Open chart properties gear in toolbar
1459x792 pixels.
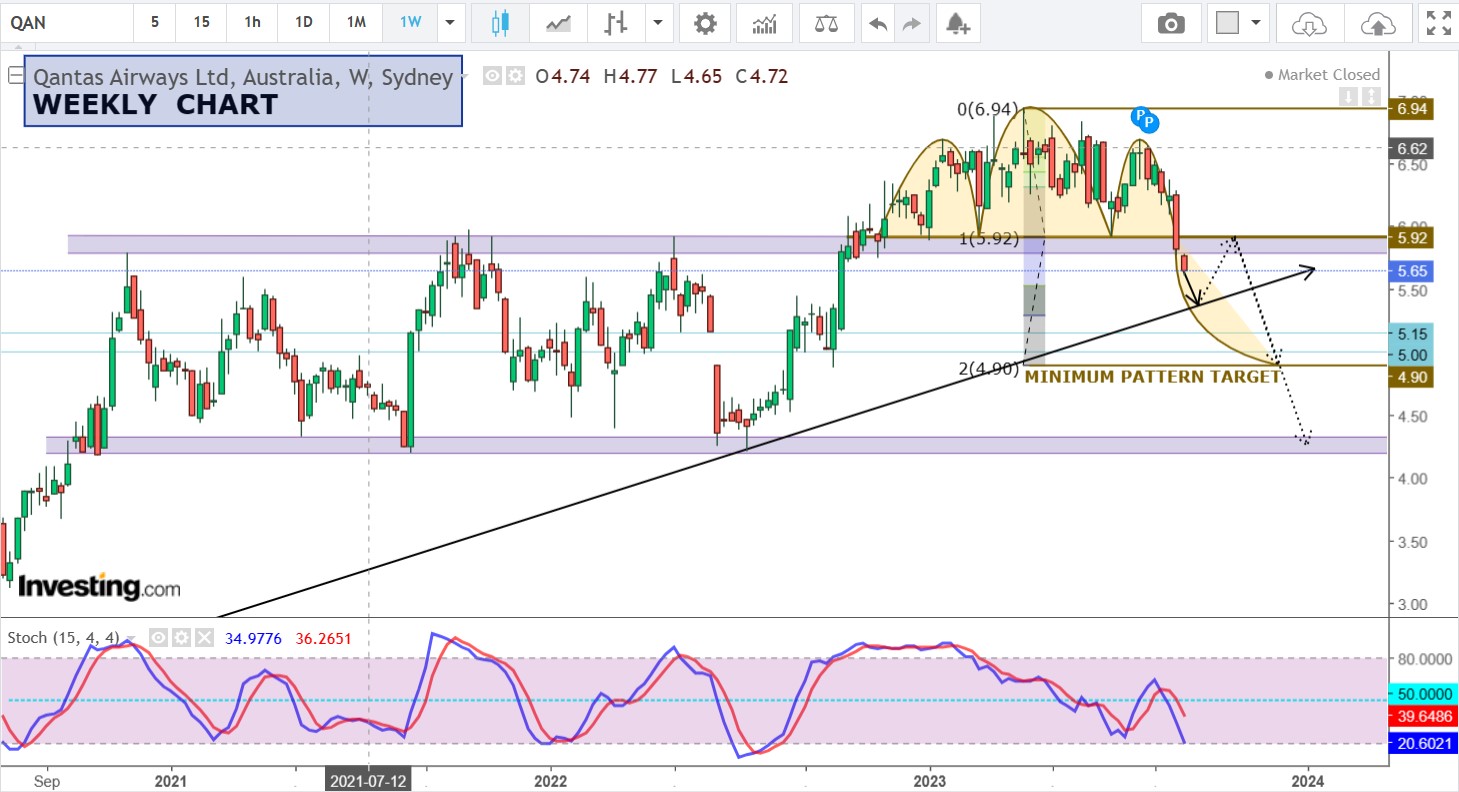coord(705,22)
